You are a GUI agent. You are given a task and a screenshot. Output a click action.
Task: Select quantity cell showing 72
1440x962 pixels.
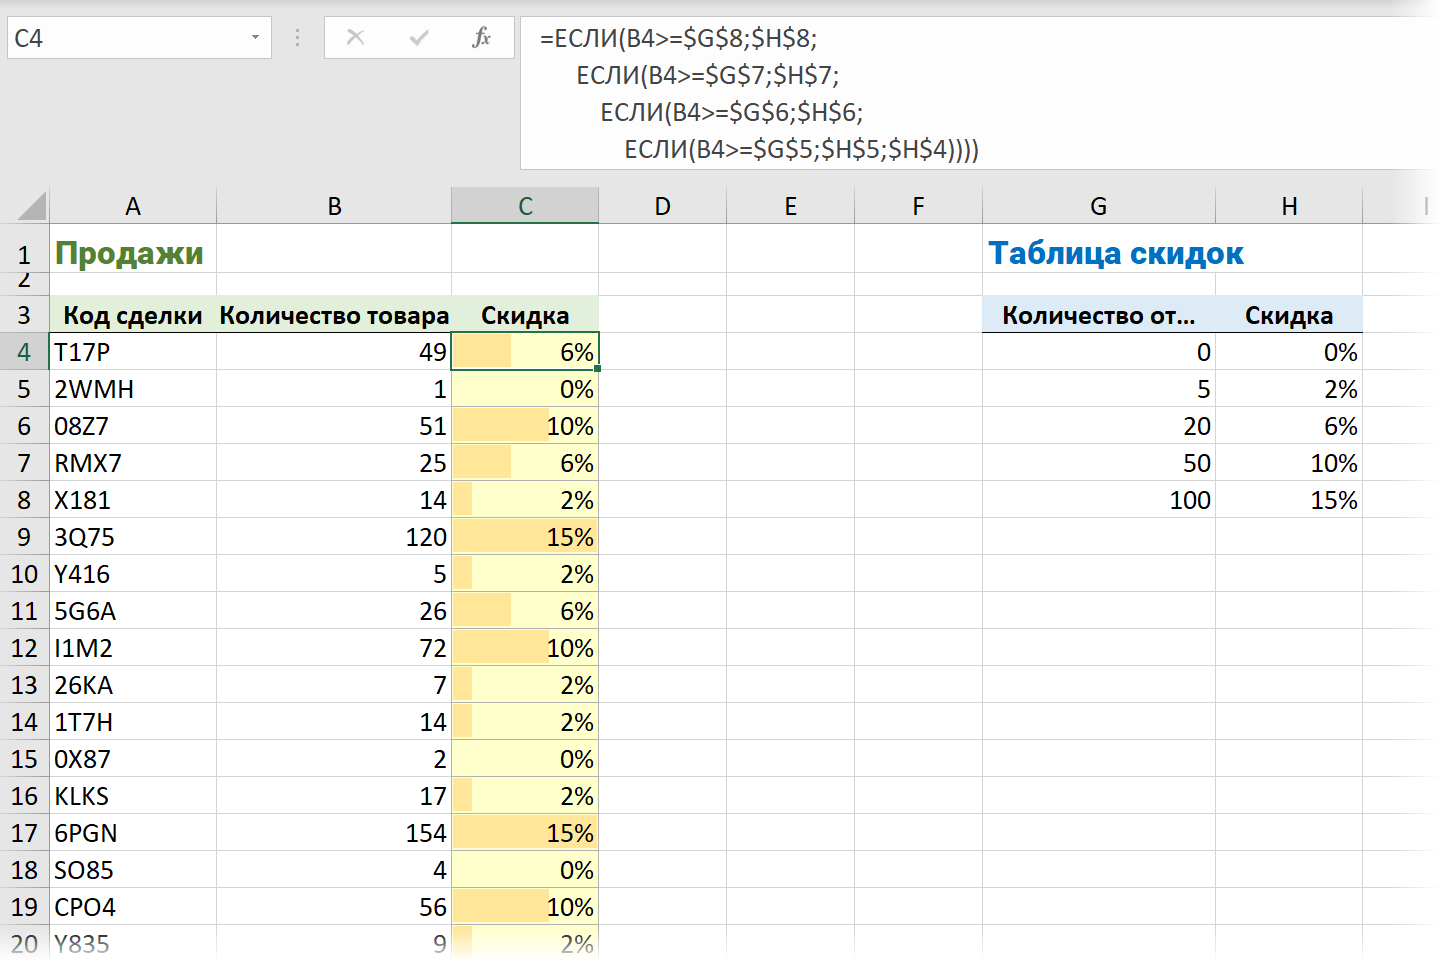pyautogui.click(x=334, y=648)
